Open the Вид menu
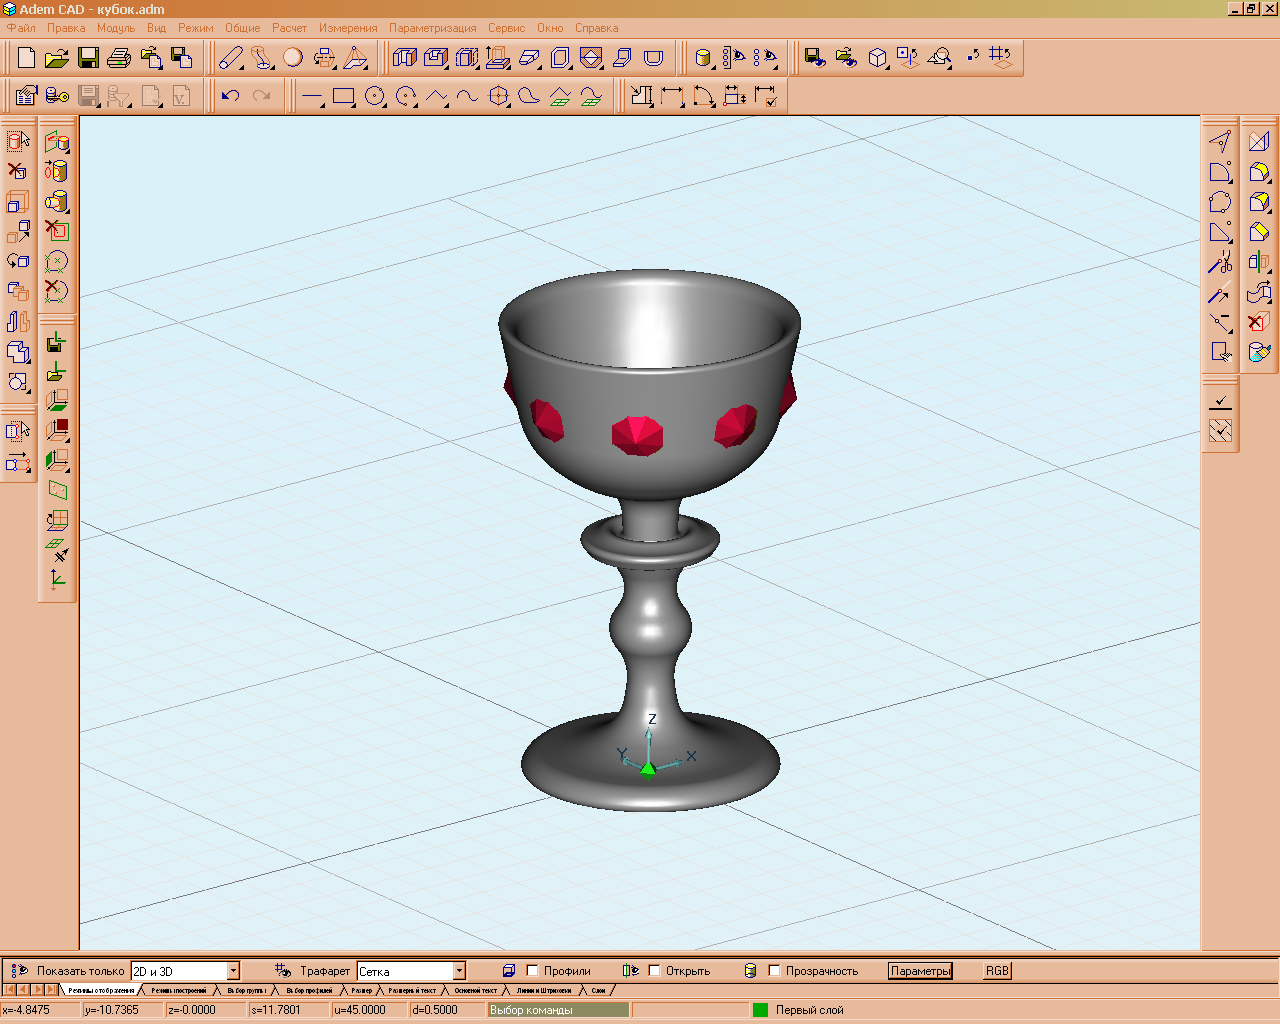The height and width of the screenshot is (1024, 1280). [156, 28]
